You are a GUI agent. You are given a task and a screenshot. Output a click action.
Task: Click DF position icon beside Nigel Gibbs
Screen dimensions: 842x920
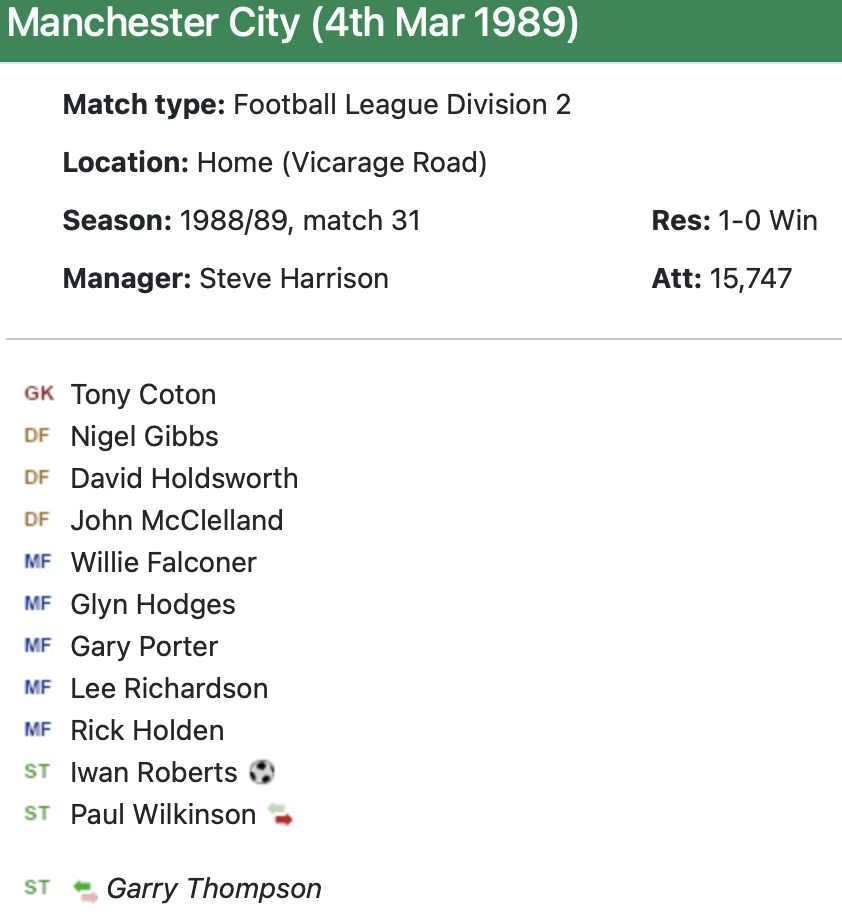(37, 436)
